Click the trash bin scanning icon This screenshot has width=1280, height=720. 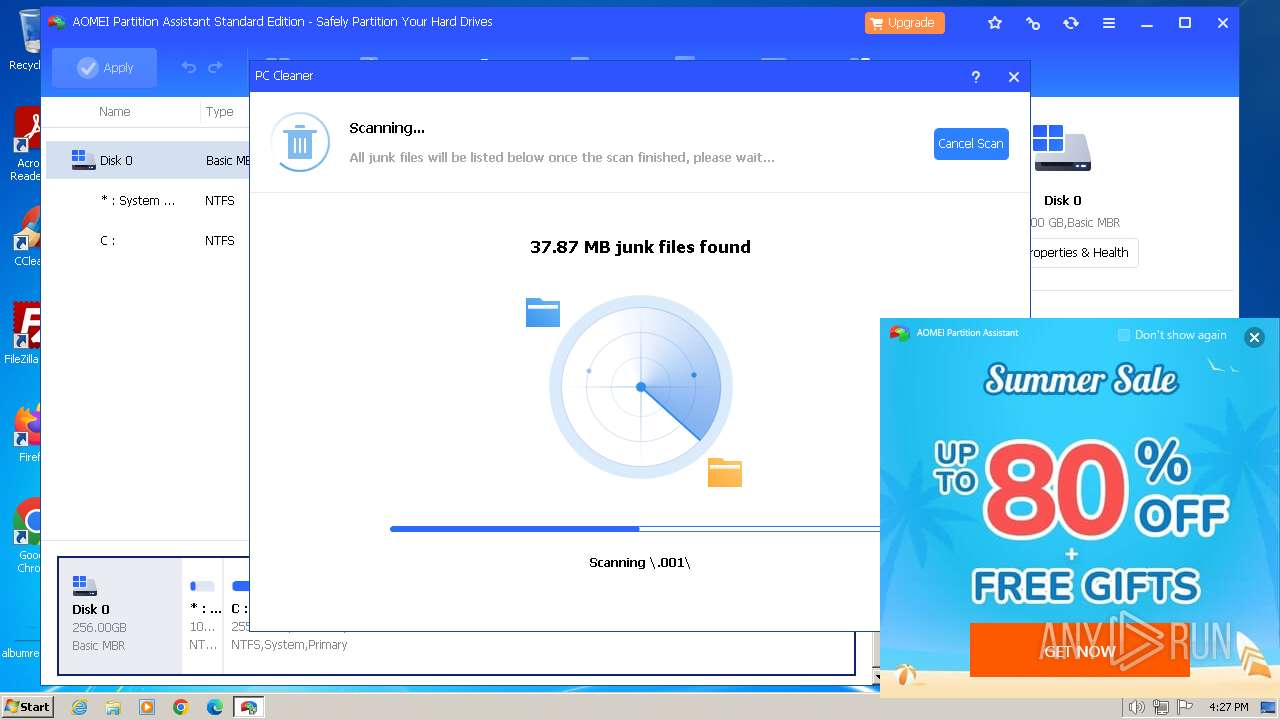tap(300, 142)
